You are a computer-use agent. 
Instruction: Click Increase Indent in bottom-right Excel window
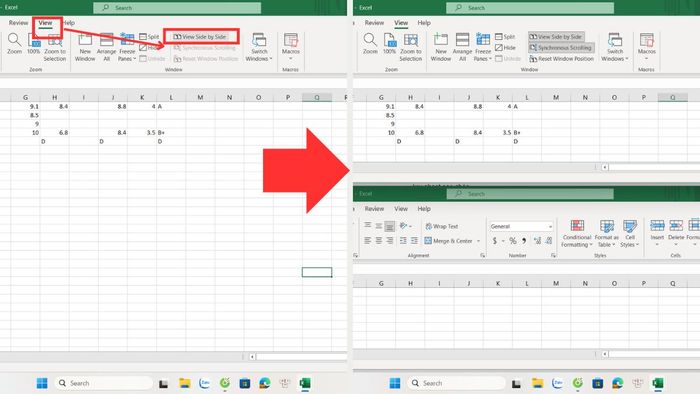click(x=414, y=241)
